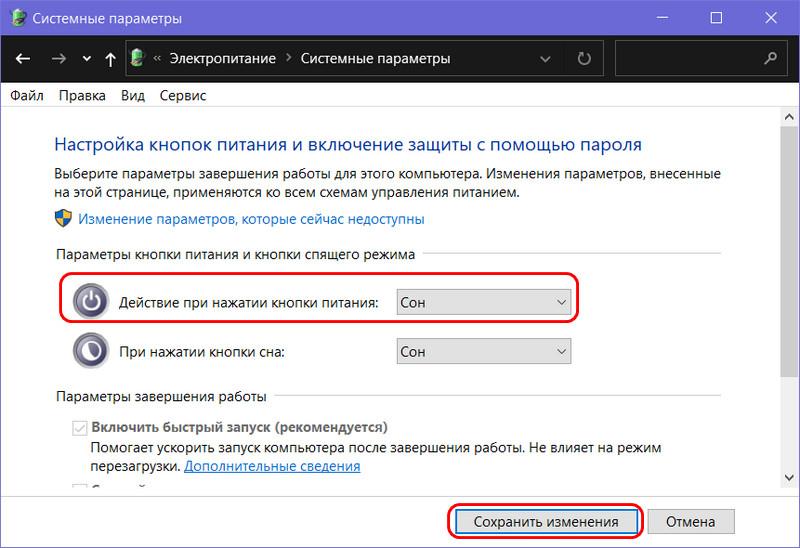Image resolution: width=800 pixels, height=548 pixels.
Task: Click the scrollbar down arrow
Action: coord(789,478)
